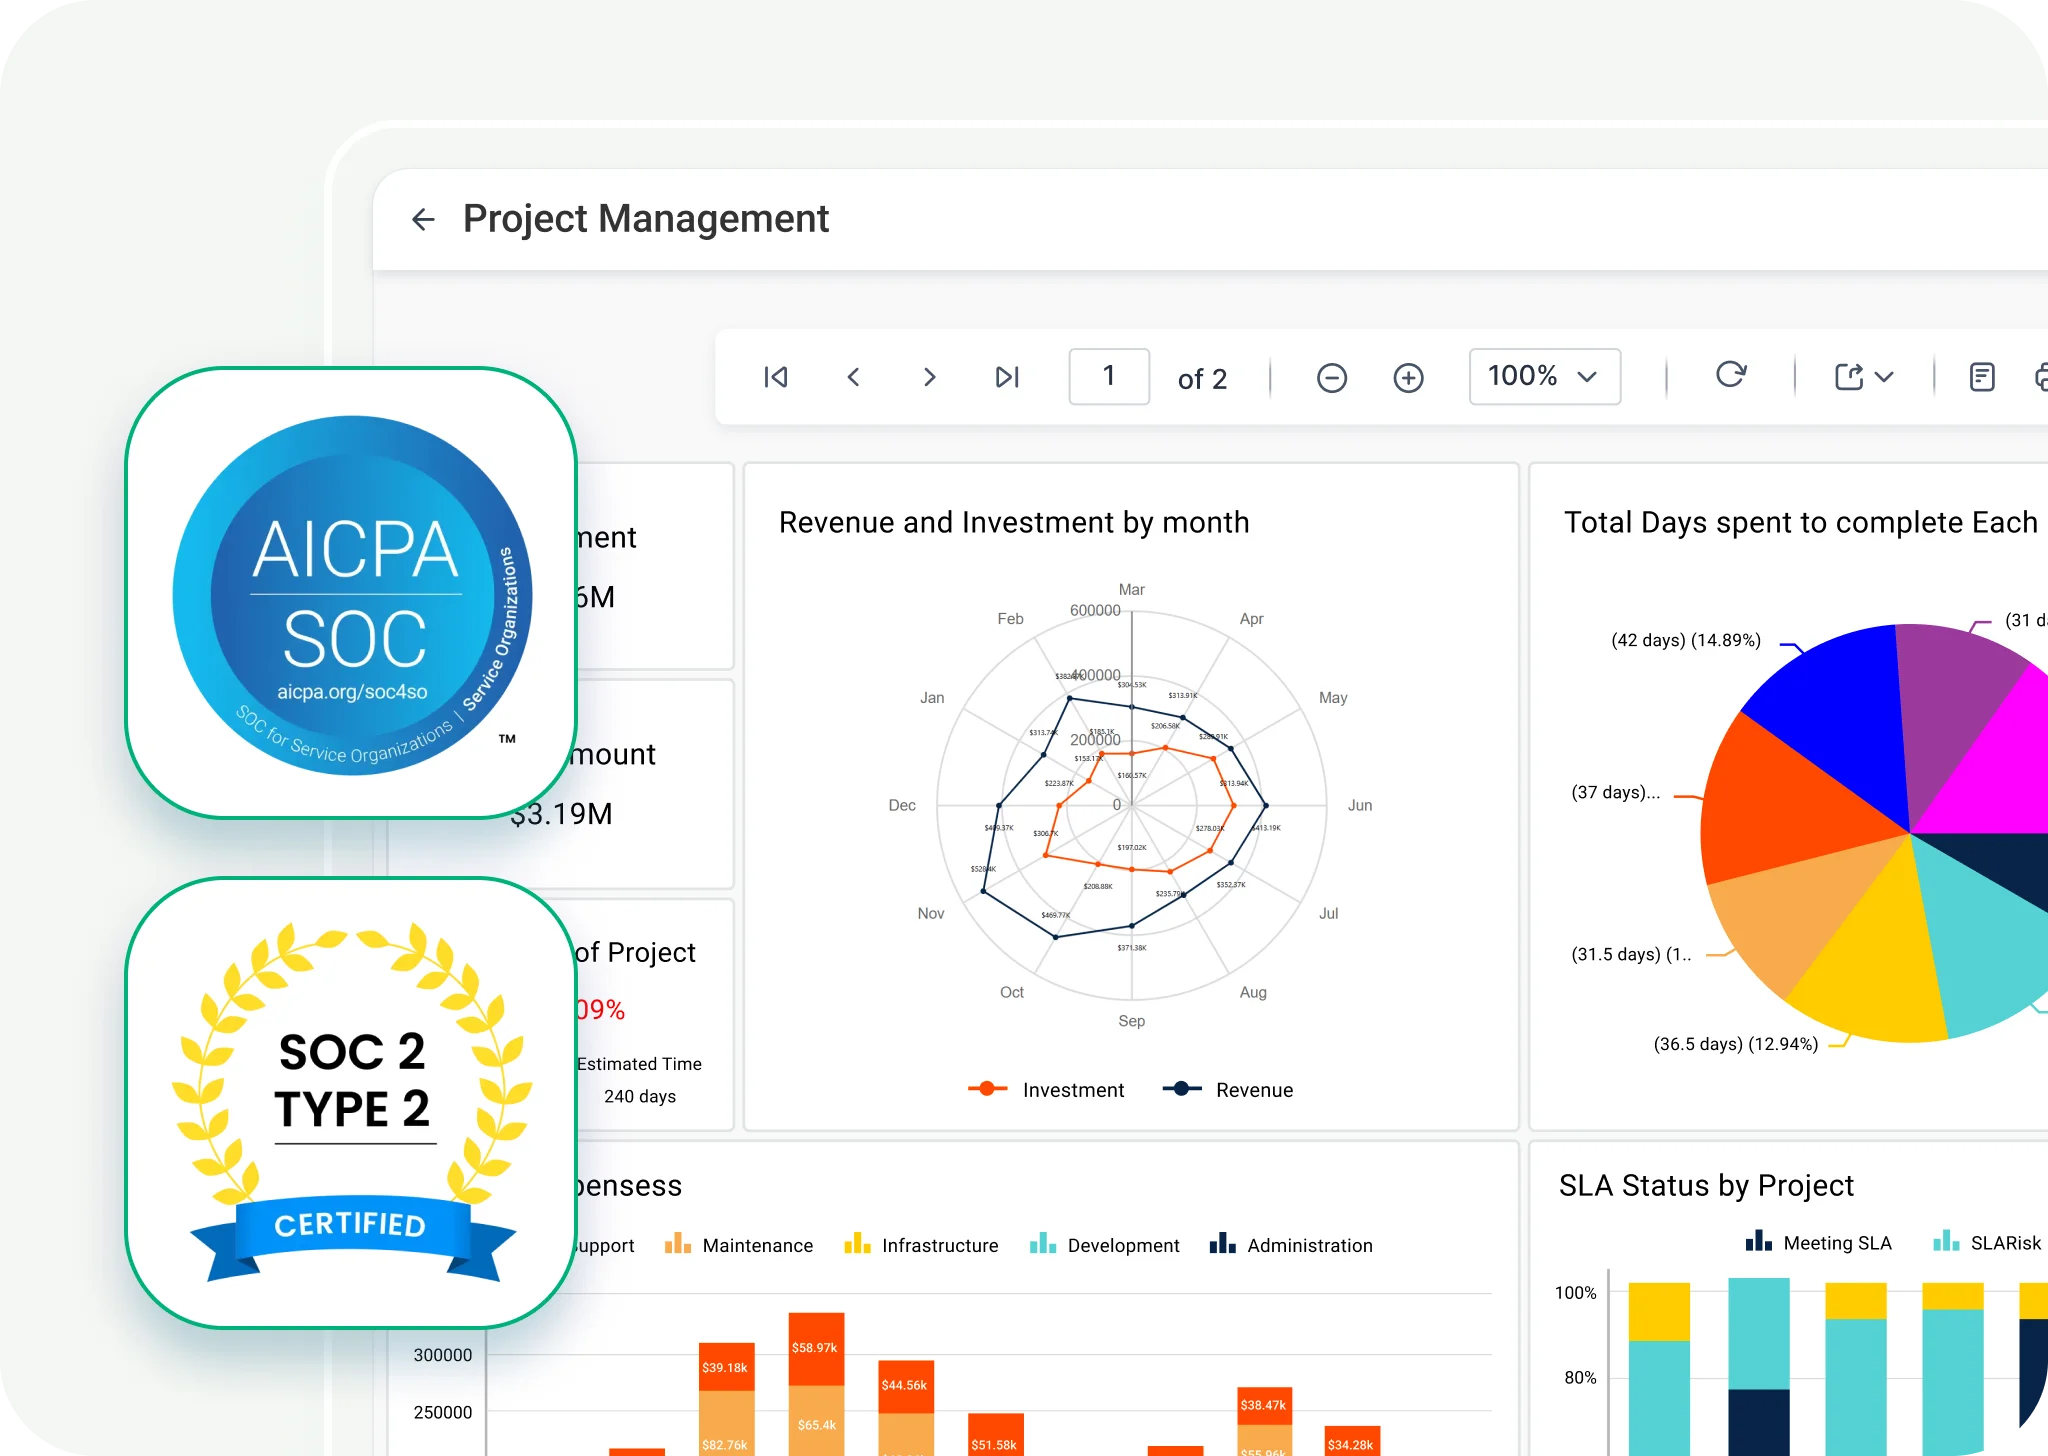
Task: Toggle Administration series in expenses legend
Action: point(1291,1245)
